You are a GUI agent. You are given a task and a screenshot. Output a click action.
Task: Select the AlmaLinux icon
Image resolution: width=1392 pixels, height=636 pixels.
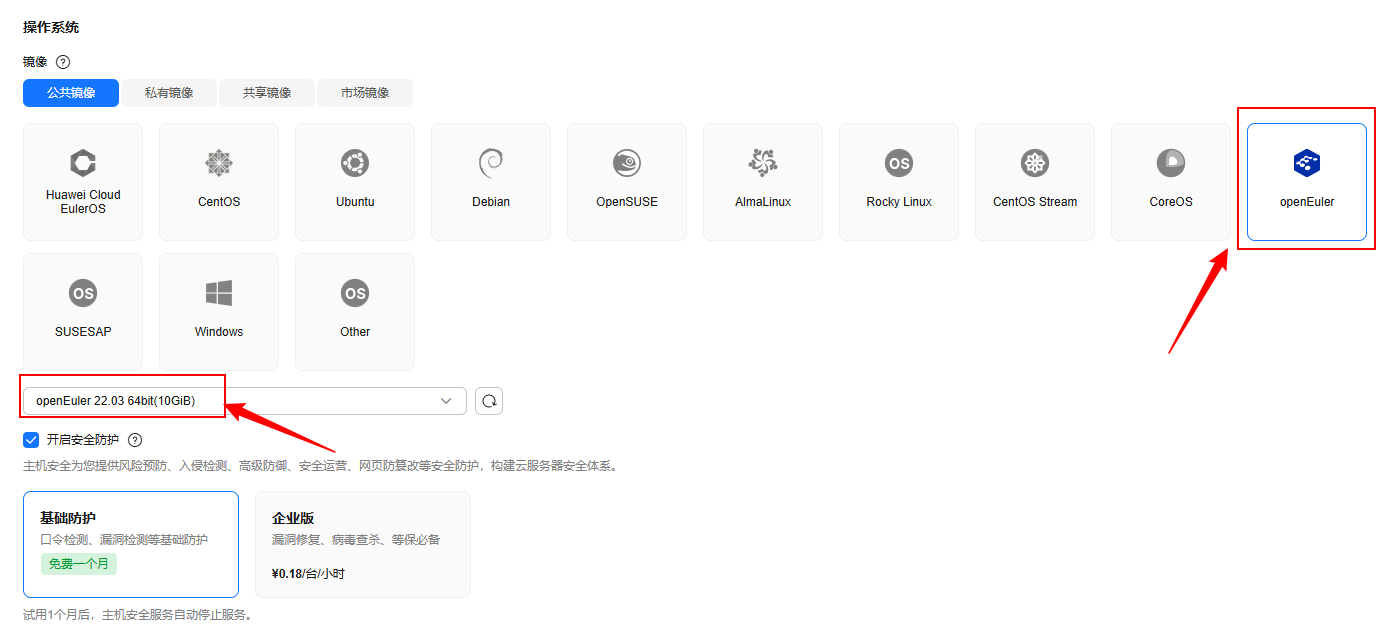[x=763, y=163]
